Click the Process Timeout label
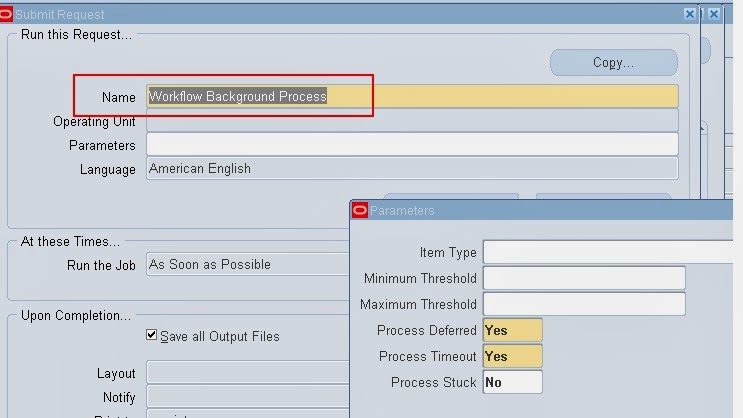Screen dimensions: 743x418 427,356
